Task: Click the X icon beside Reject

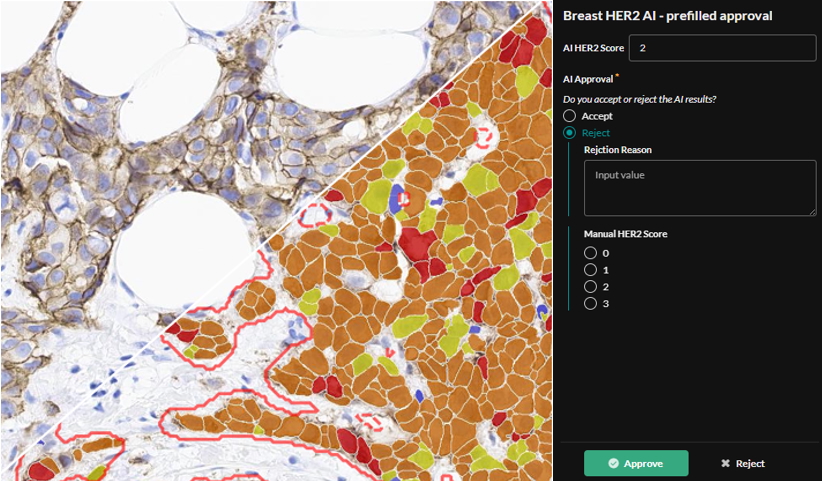Action: [726, 464]
